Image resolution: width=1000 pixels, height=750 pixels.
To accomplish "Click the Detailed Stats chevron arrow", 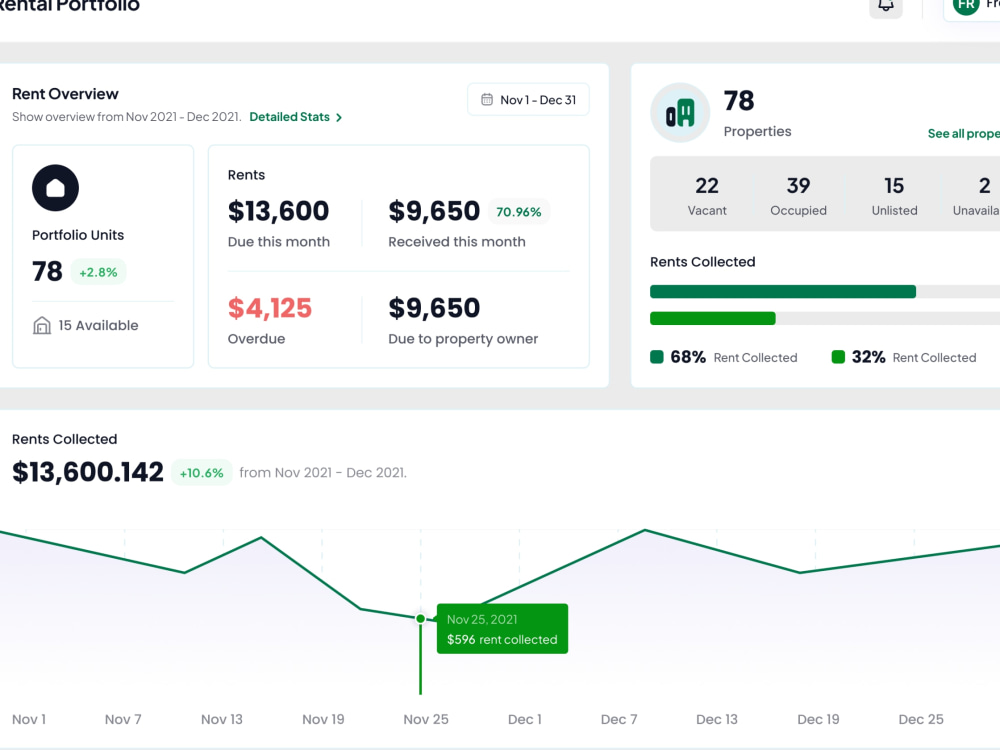I will 339,117.
